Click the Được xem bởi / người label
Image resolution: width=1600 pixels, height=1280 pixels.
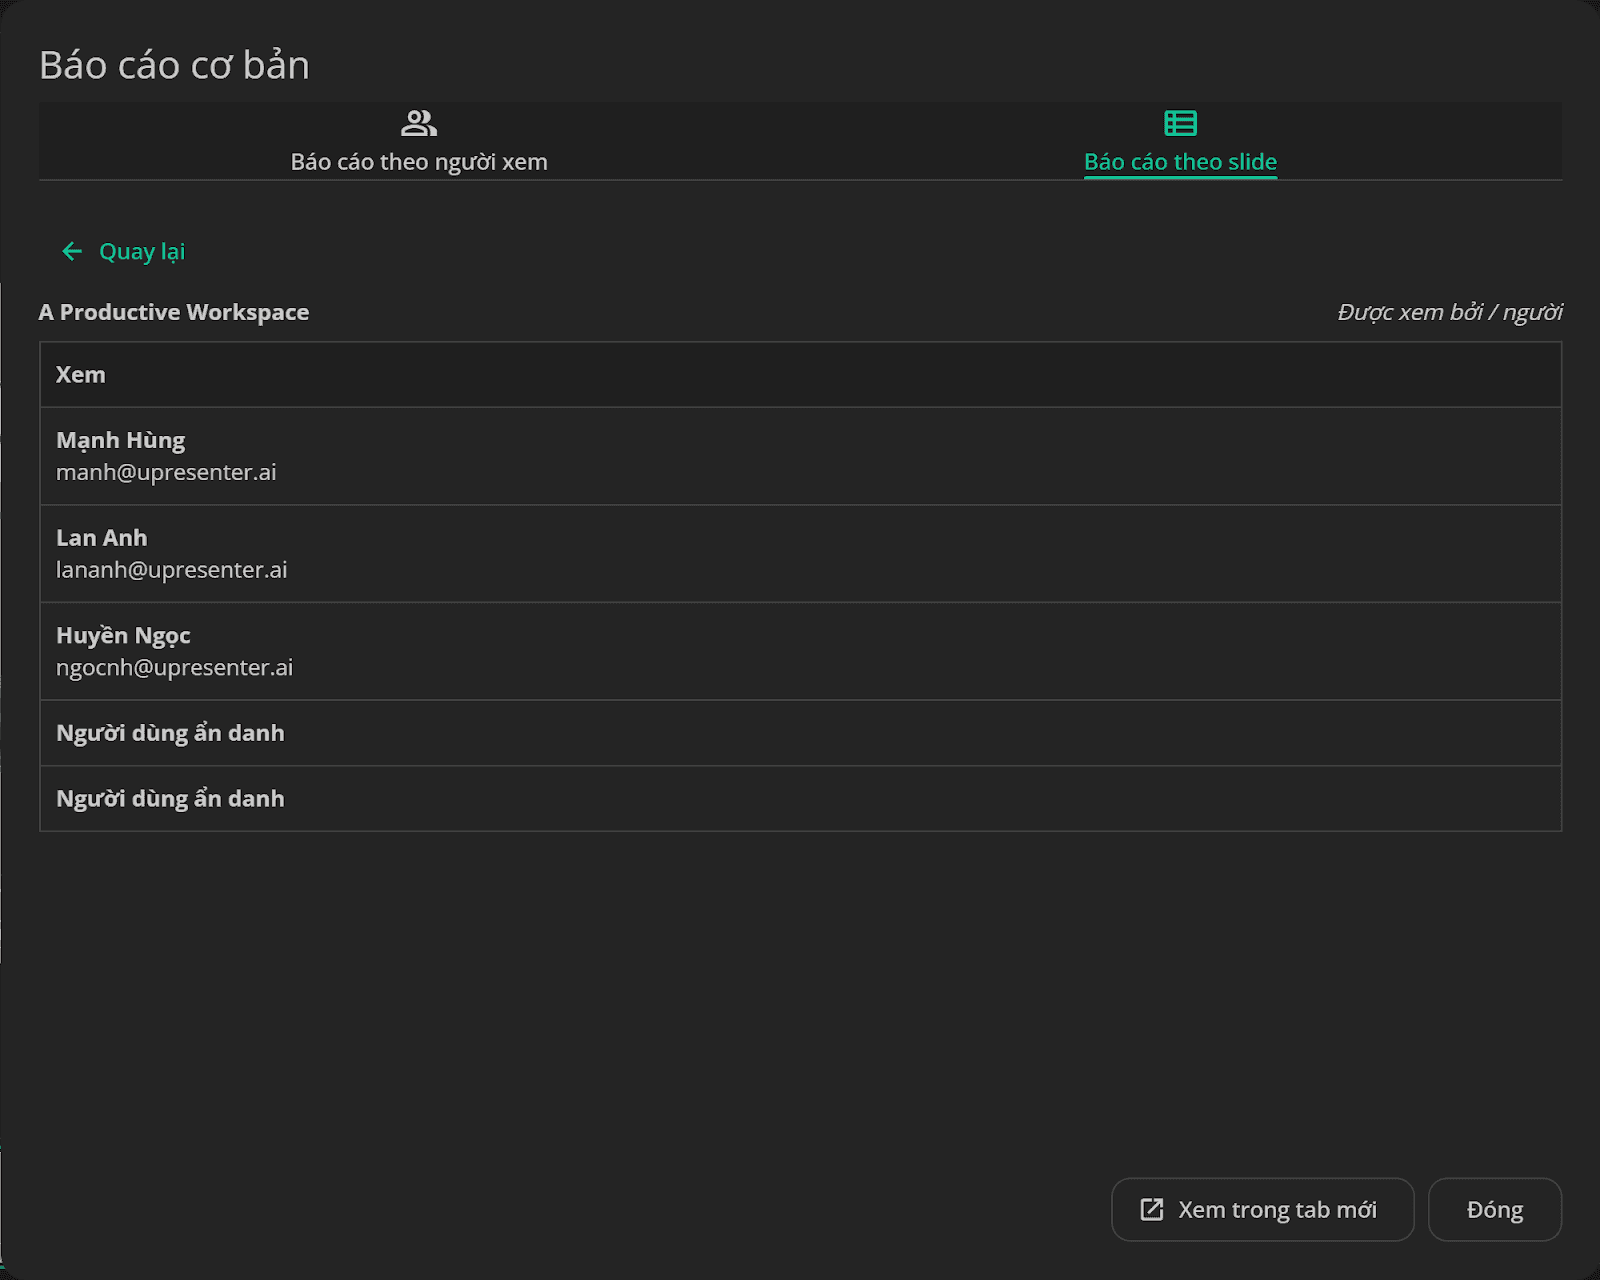[1450, 312]
